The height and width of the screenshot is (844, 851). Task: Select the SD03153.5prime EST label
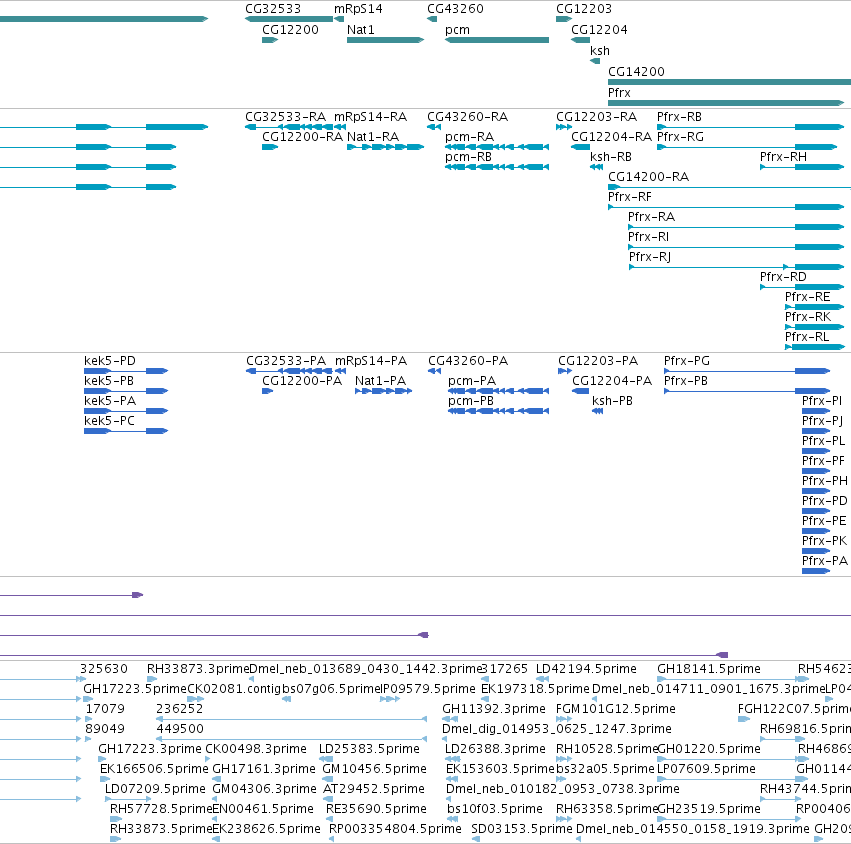pos(522,829)
